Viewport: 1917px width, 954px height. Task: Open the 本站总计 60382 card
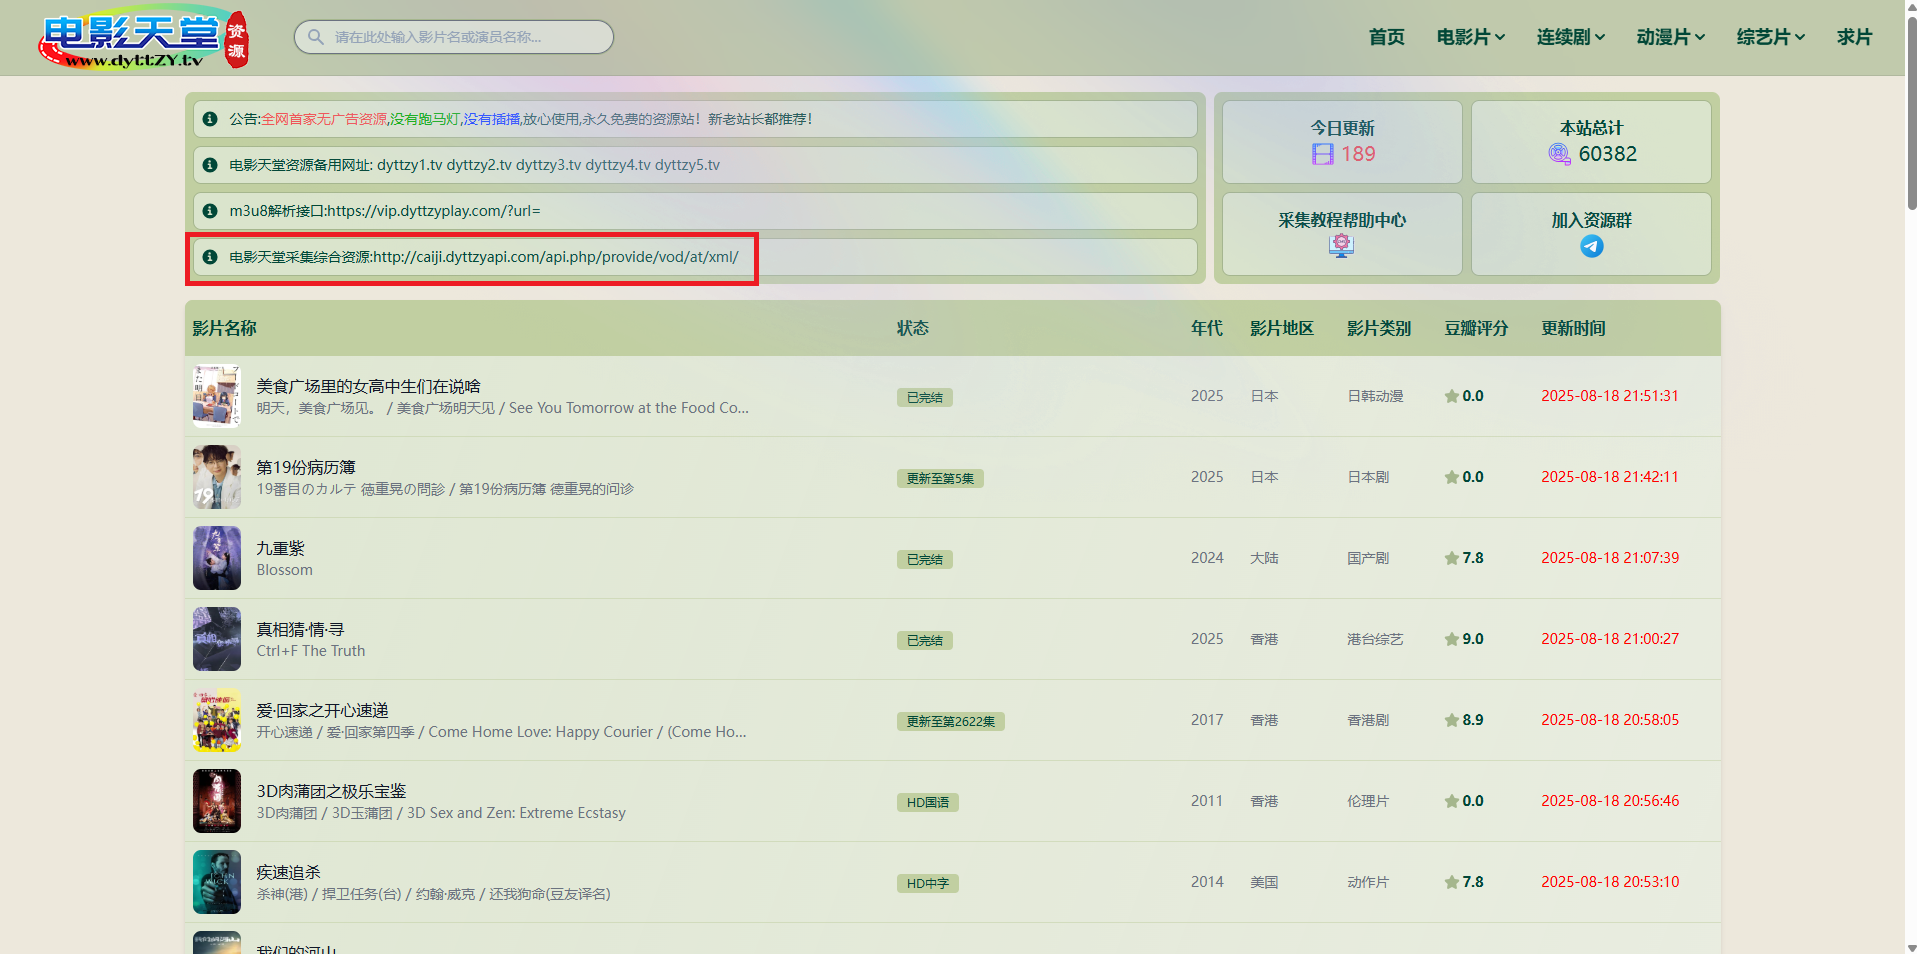[1591, 142]
